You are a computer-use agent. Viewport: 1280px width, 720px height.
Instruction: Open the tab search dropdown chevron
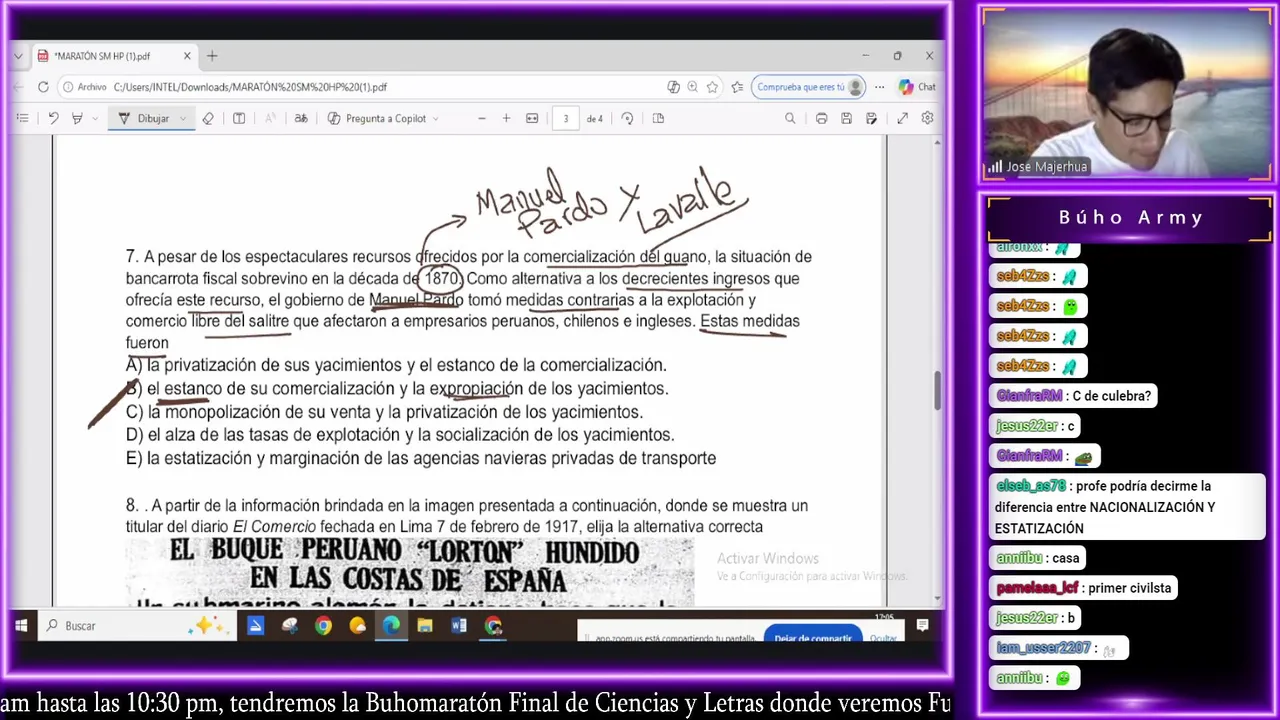[18, 56]
